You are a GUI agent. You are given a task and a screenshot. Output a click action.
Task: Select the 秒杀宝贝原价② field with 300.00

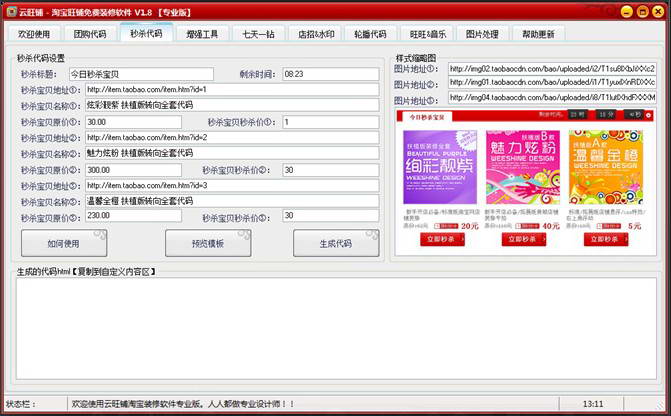[x=134, y=170]
